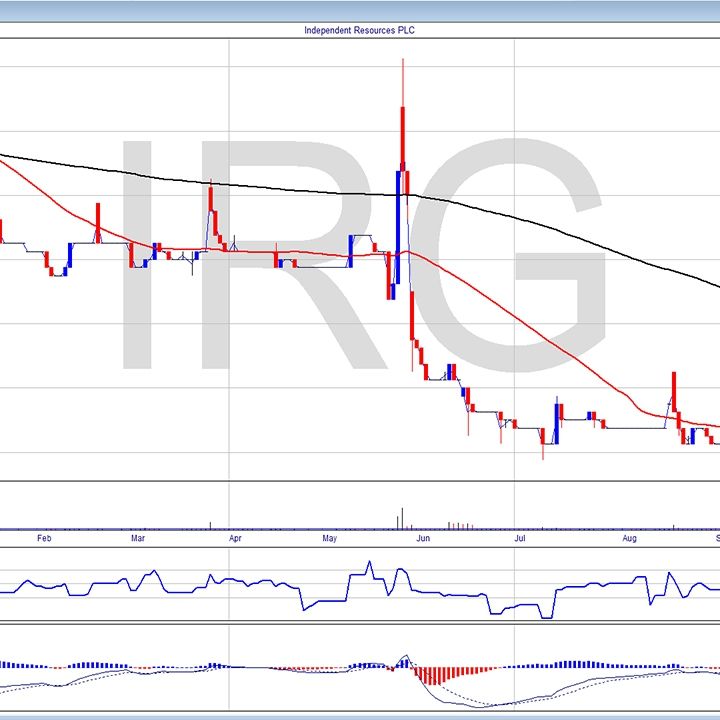Screen dimensions: 720x720
Task: Select the Aug label on date axis
Action: (x=629, y=538)
